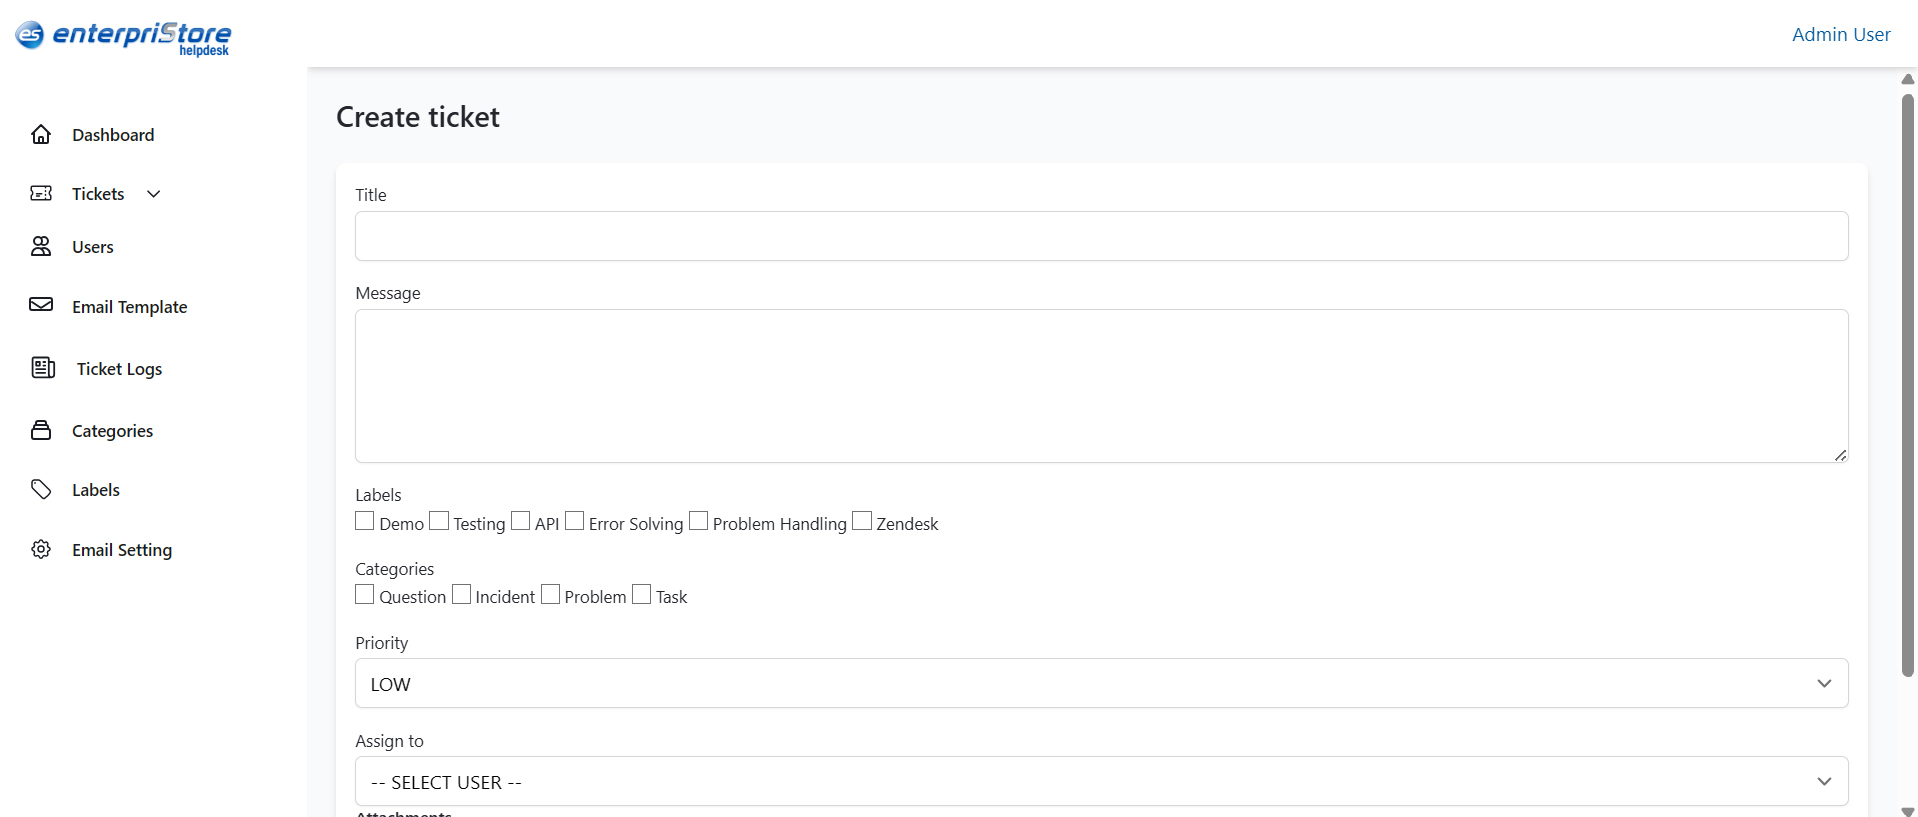This screenshot has width=1918, height=817.
Task: Open the Categories menu item
Action: pyautogui.click(x=112, y=431)
